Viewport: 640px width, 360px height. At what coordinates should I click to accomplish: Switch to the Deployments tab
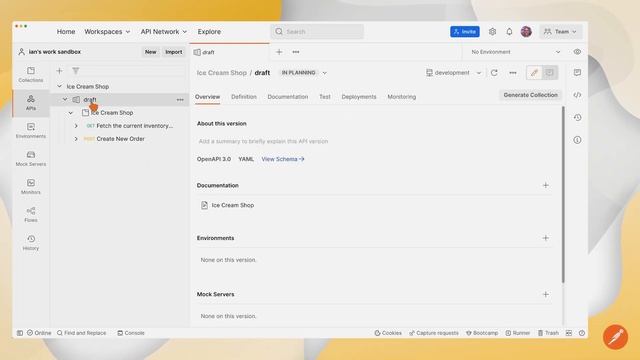click(x=359, y=97)
